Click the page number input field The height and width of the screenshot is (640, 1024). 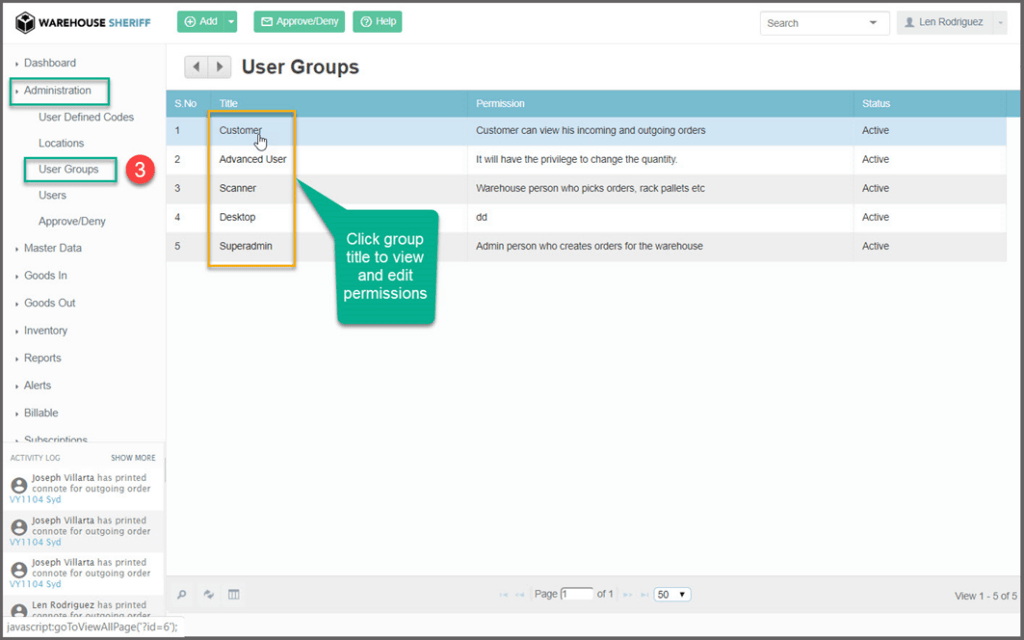(x=577, y=594)
